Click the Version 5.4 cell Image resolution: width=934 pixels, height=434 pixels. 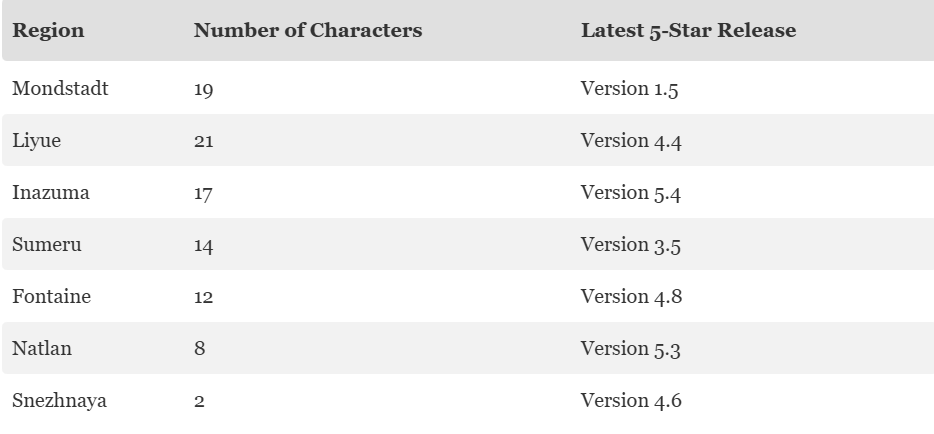pos(631,193)
